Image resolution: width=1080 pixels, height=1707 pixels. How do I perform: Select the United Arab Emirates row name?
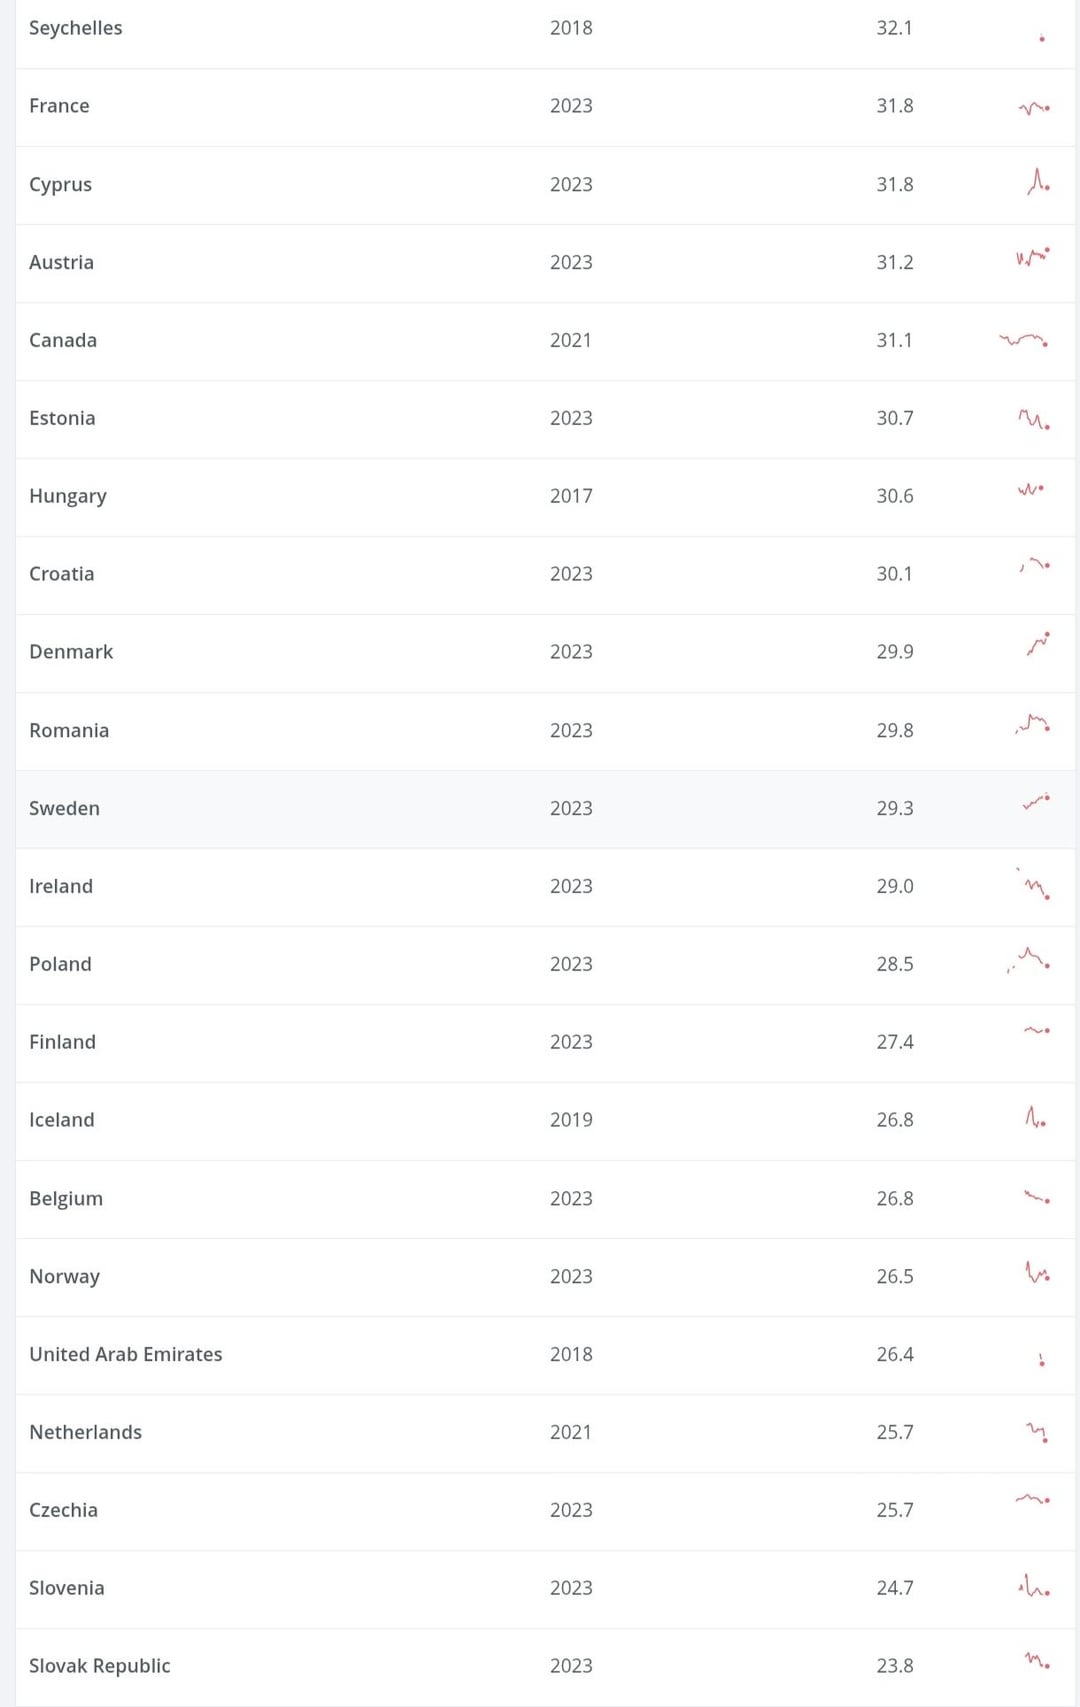pos(126,1354)
